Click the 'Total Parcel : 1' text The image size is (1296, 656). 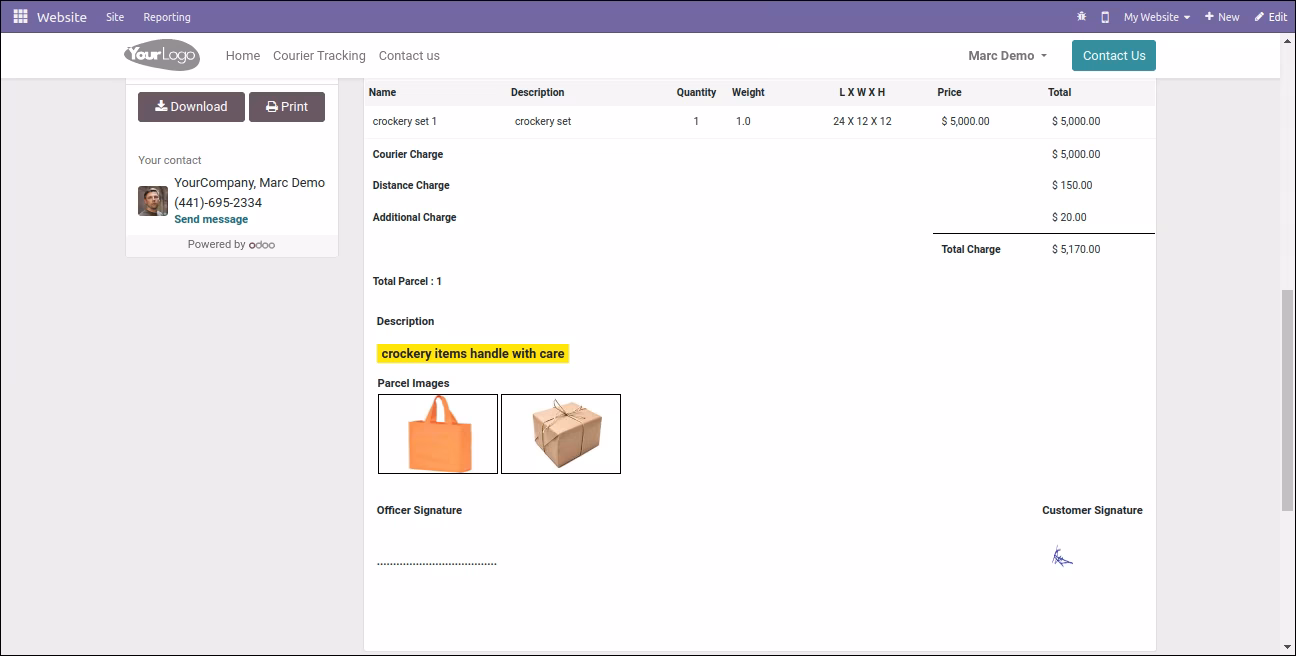407,281
